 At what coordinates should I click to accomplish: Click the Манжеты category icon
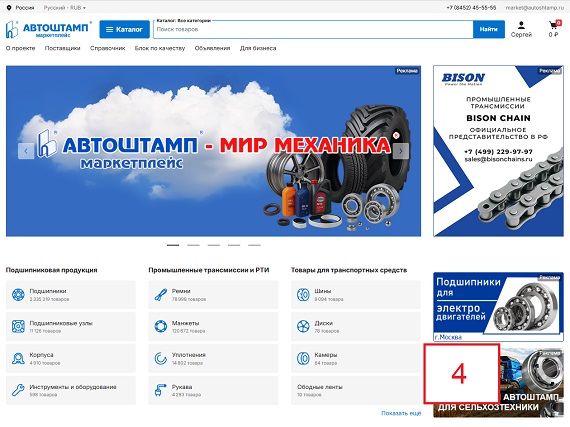pyautogui.click(x=160, y=326)
